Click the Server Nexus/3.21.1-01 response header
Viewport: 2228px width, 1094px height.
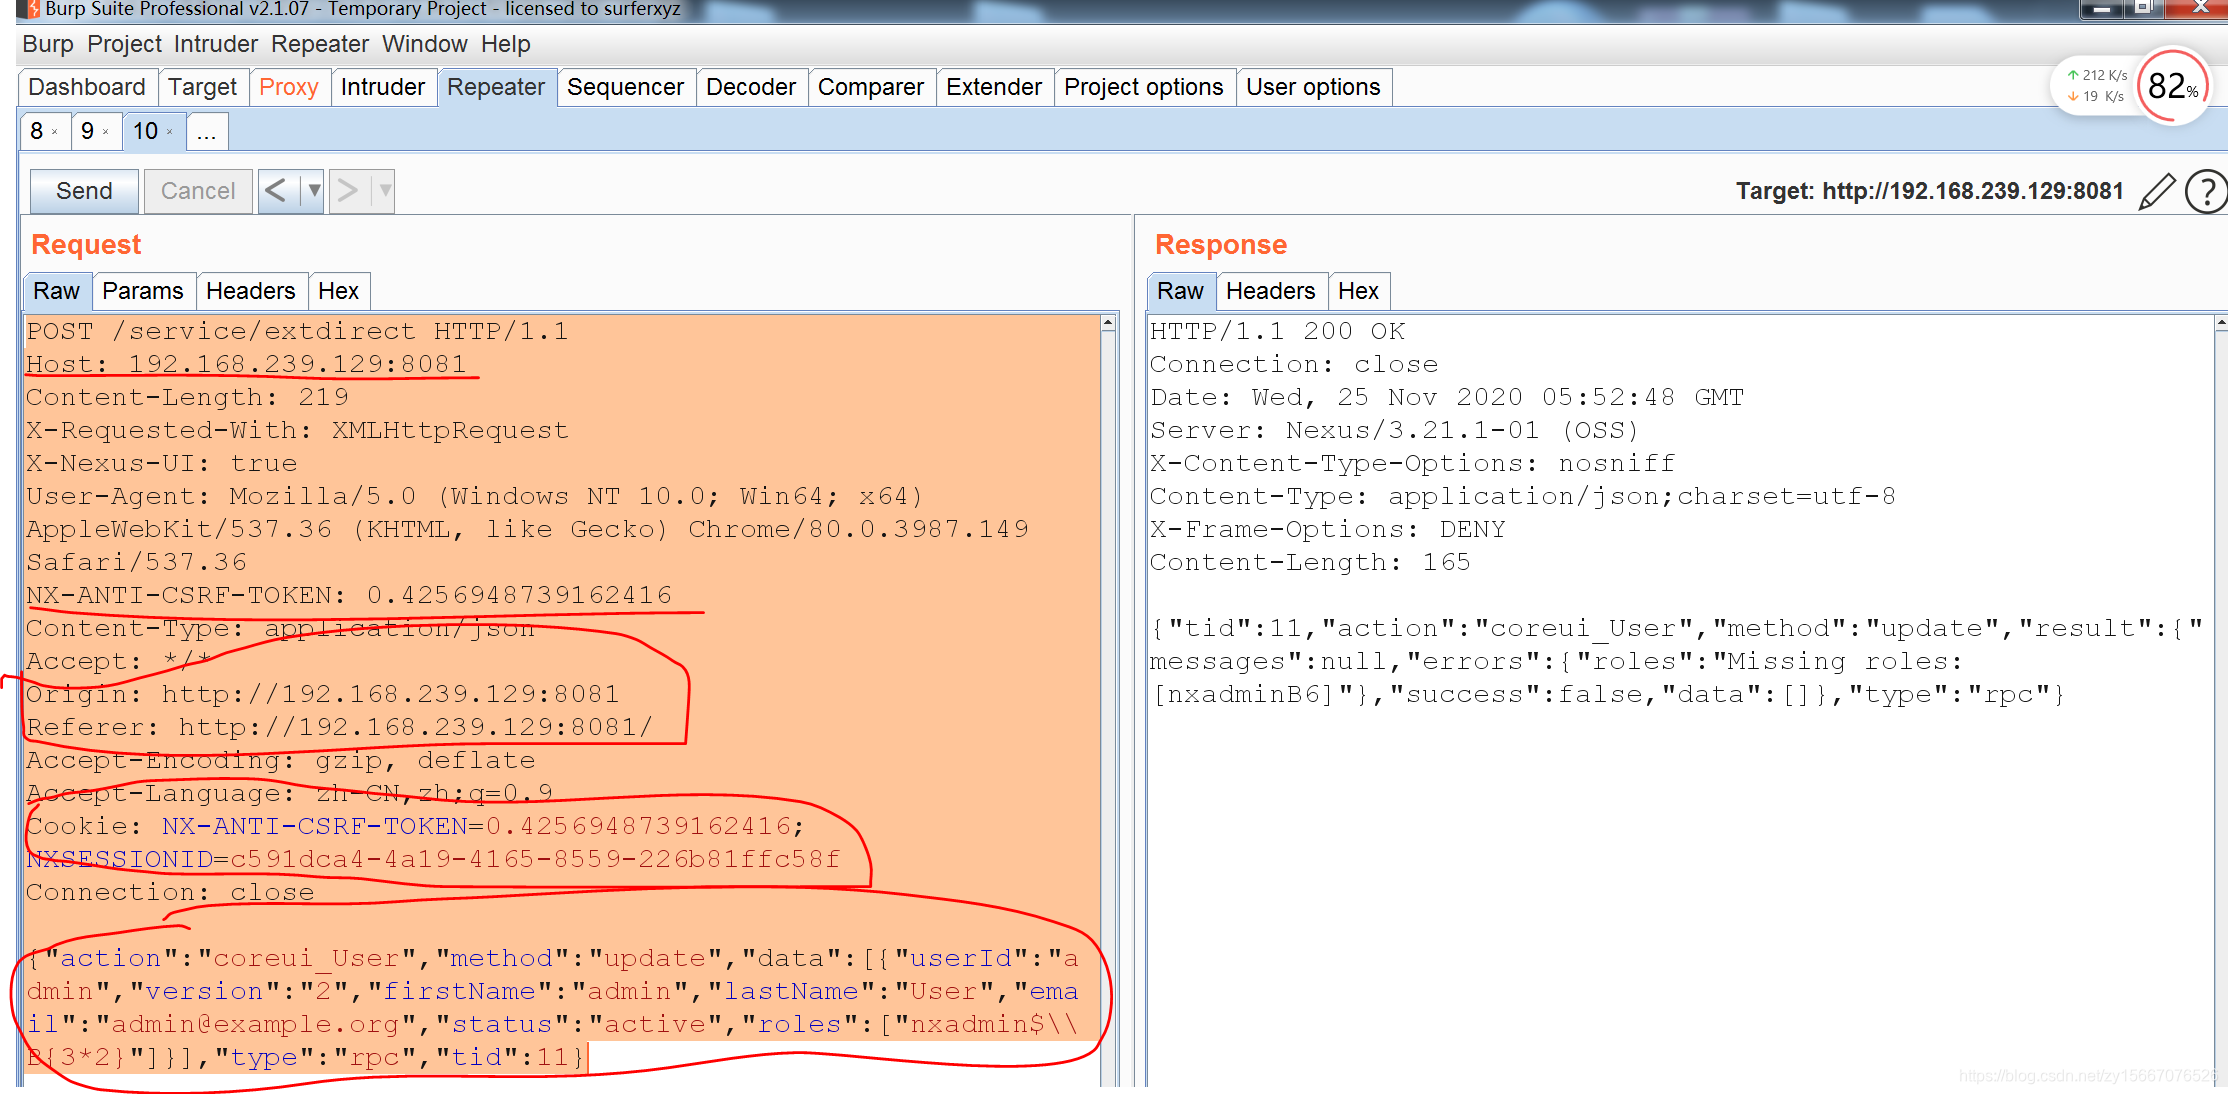(x=1395, y=430)
